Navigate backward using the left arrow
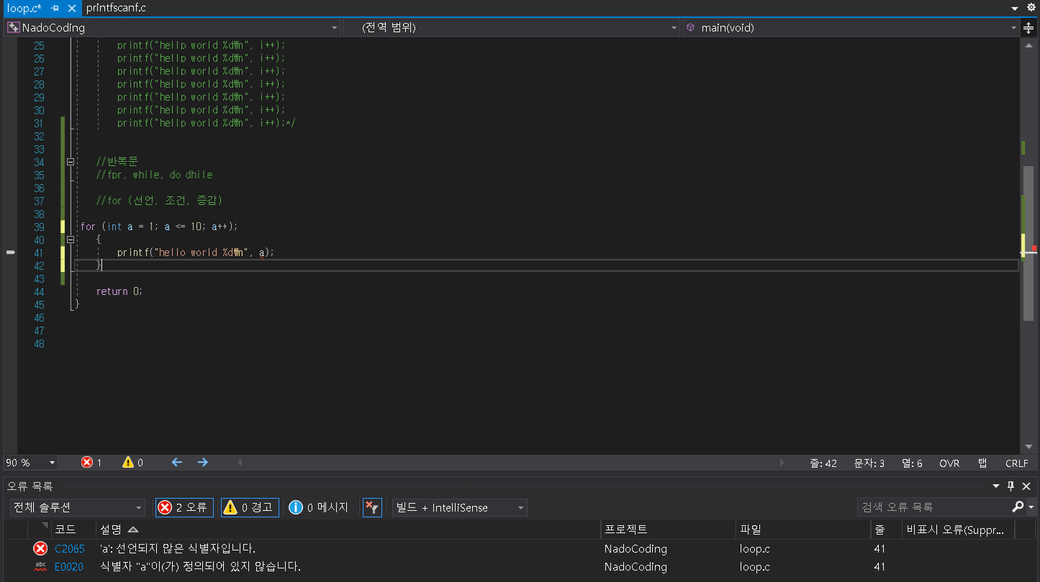The height and width of the screenshot is (582, 1040). 177,462
